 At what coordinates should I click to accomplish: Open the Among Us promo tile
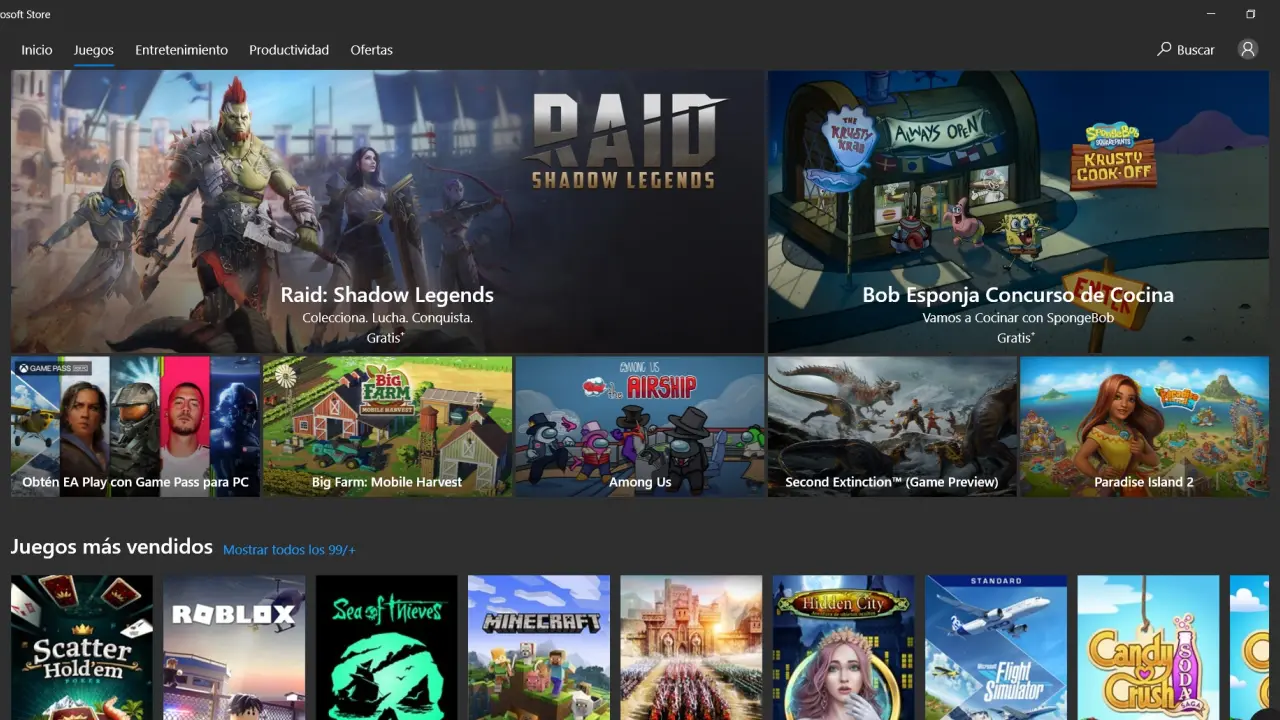pos(640,427)
